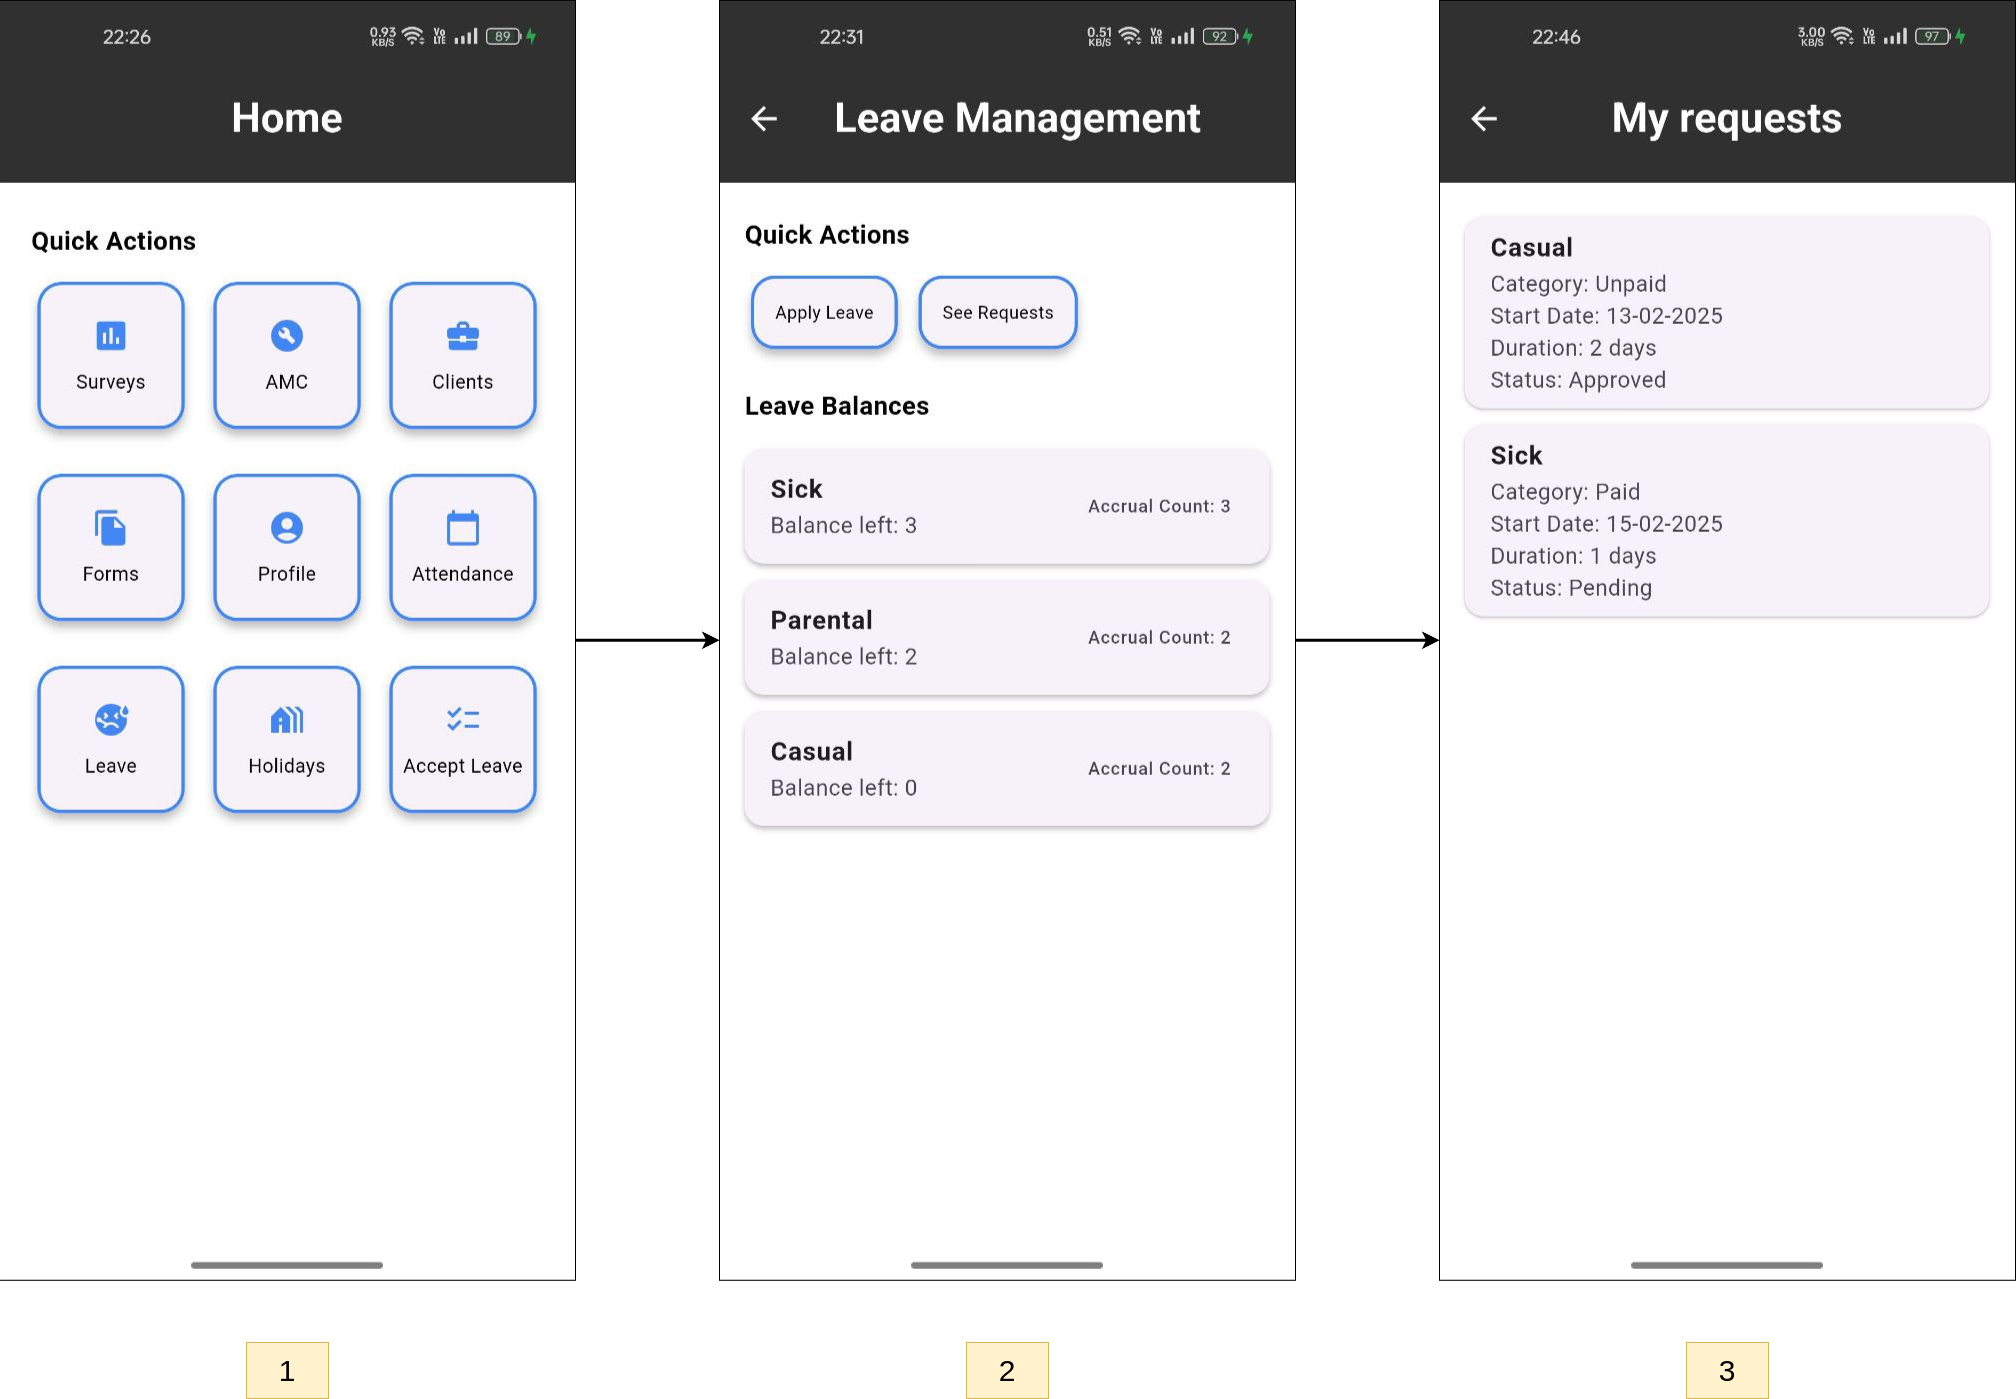Open the Surveys bar chart icon

tap(111, 336)
